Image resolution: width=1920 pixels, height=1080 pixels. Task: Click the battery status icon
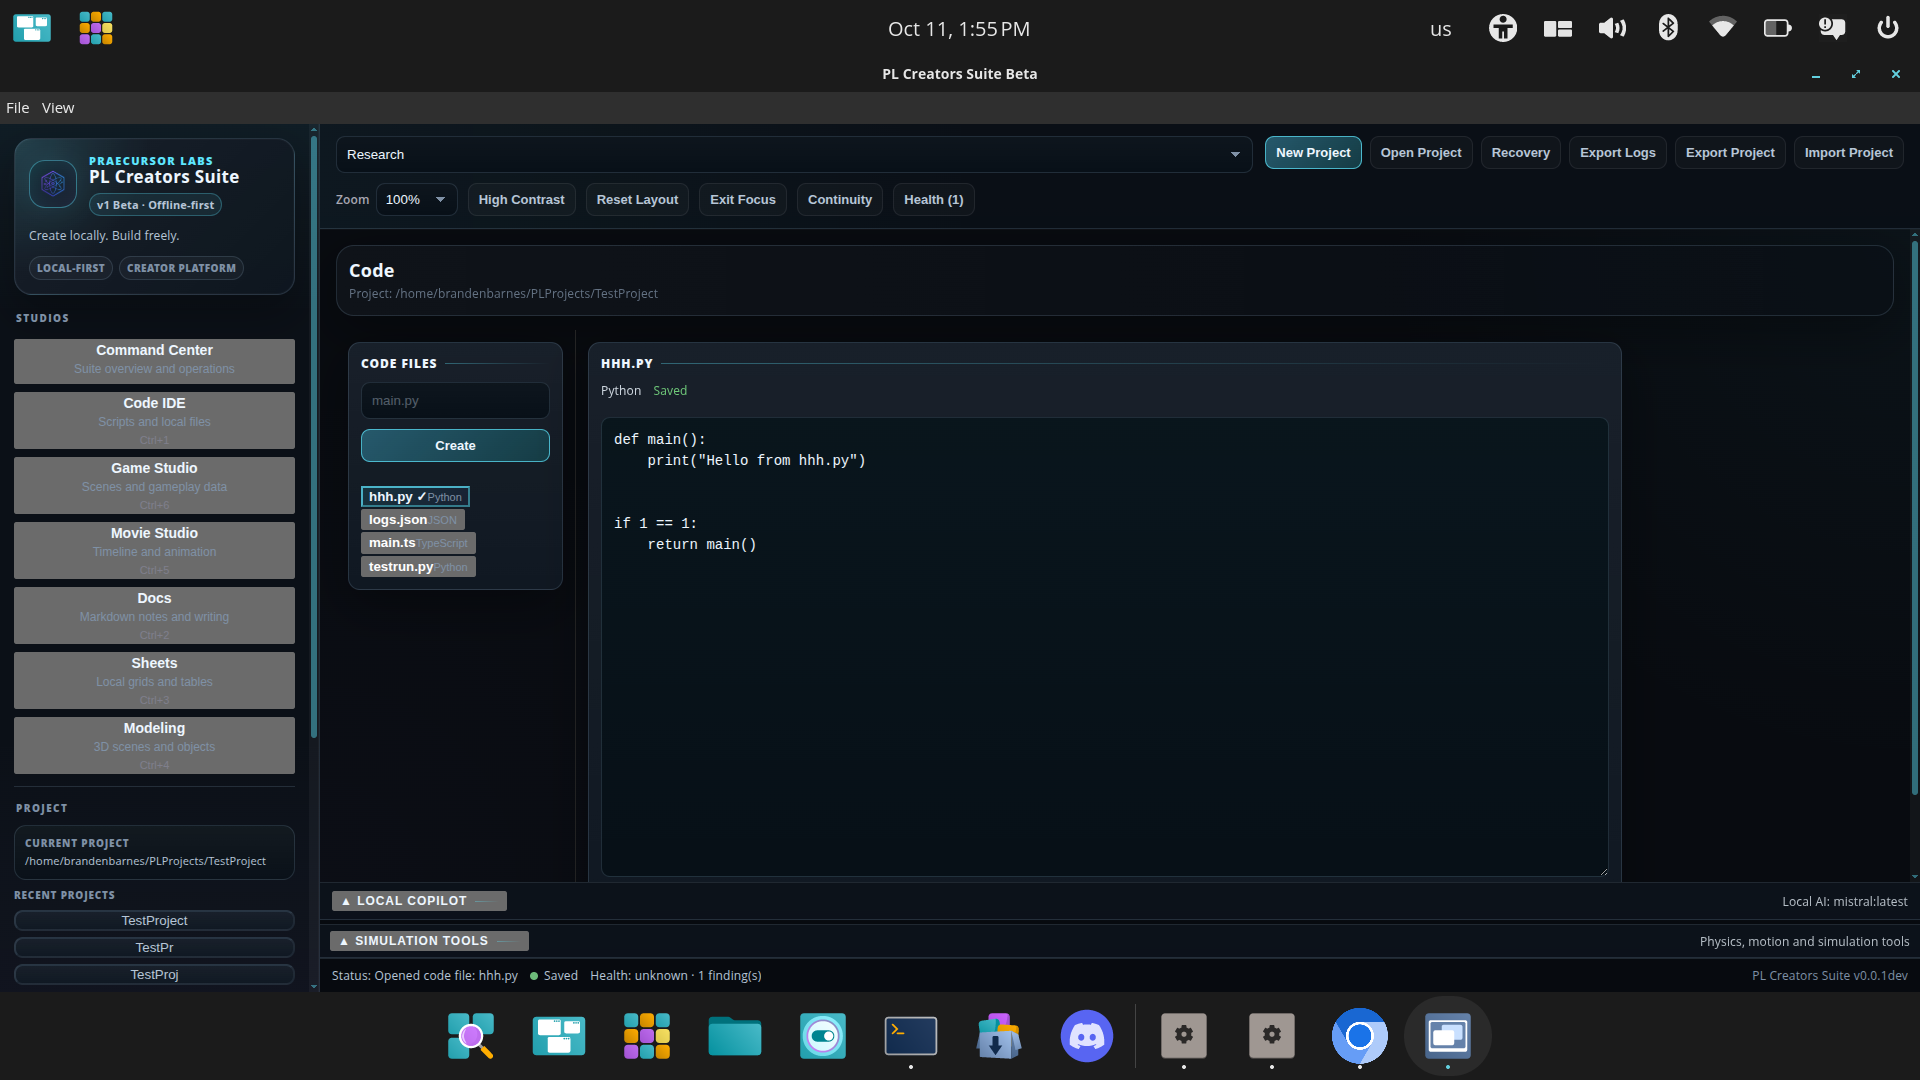(x=1777, y=28)
